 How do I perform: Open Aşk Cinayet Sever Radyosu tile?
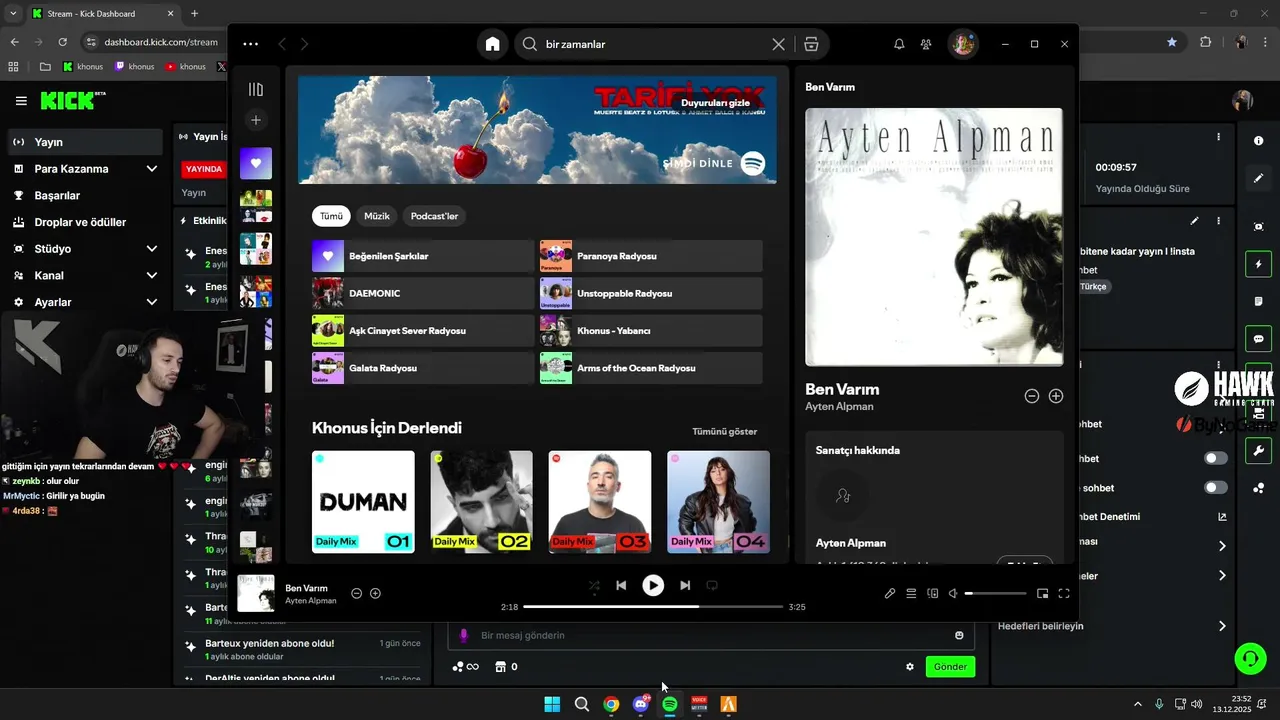[423, 331]
